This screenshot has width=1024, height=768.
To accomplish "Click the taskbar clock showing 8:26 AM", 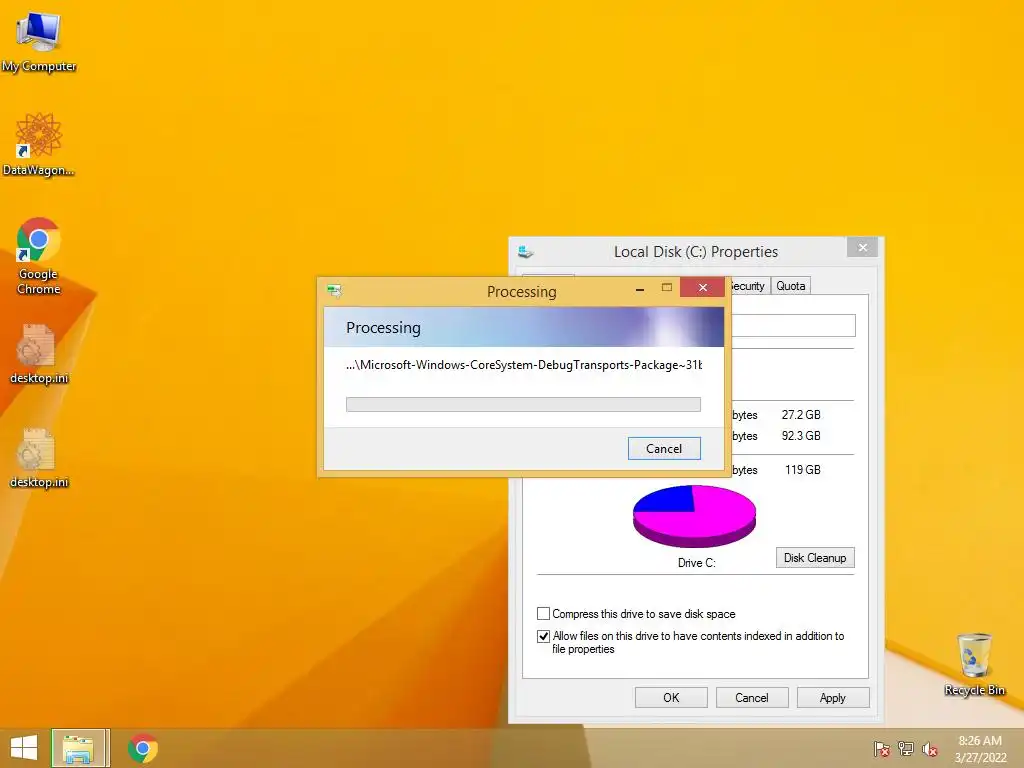I will tap(980, 741).
